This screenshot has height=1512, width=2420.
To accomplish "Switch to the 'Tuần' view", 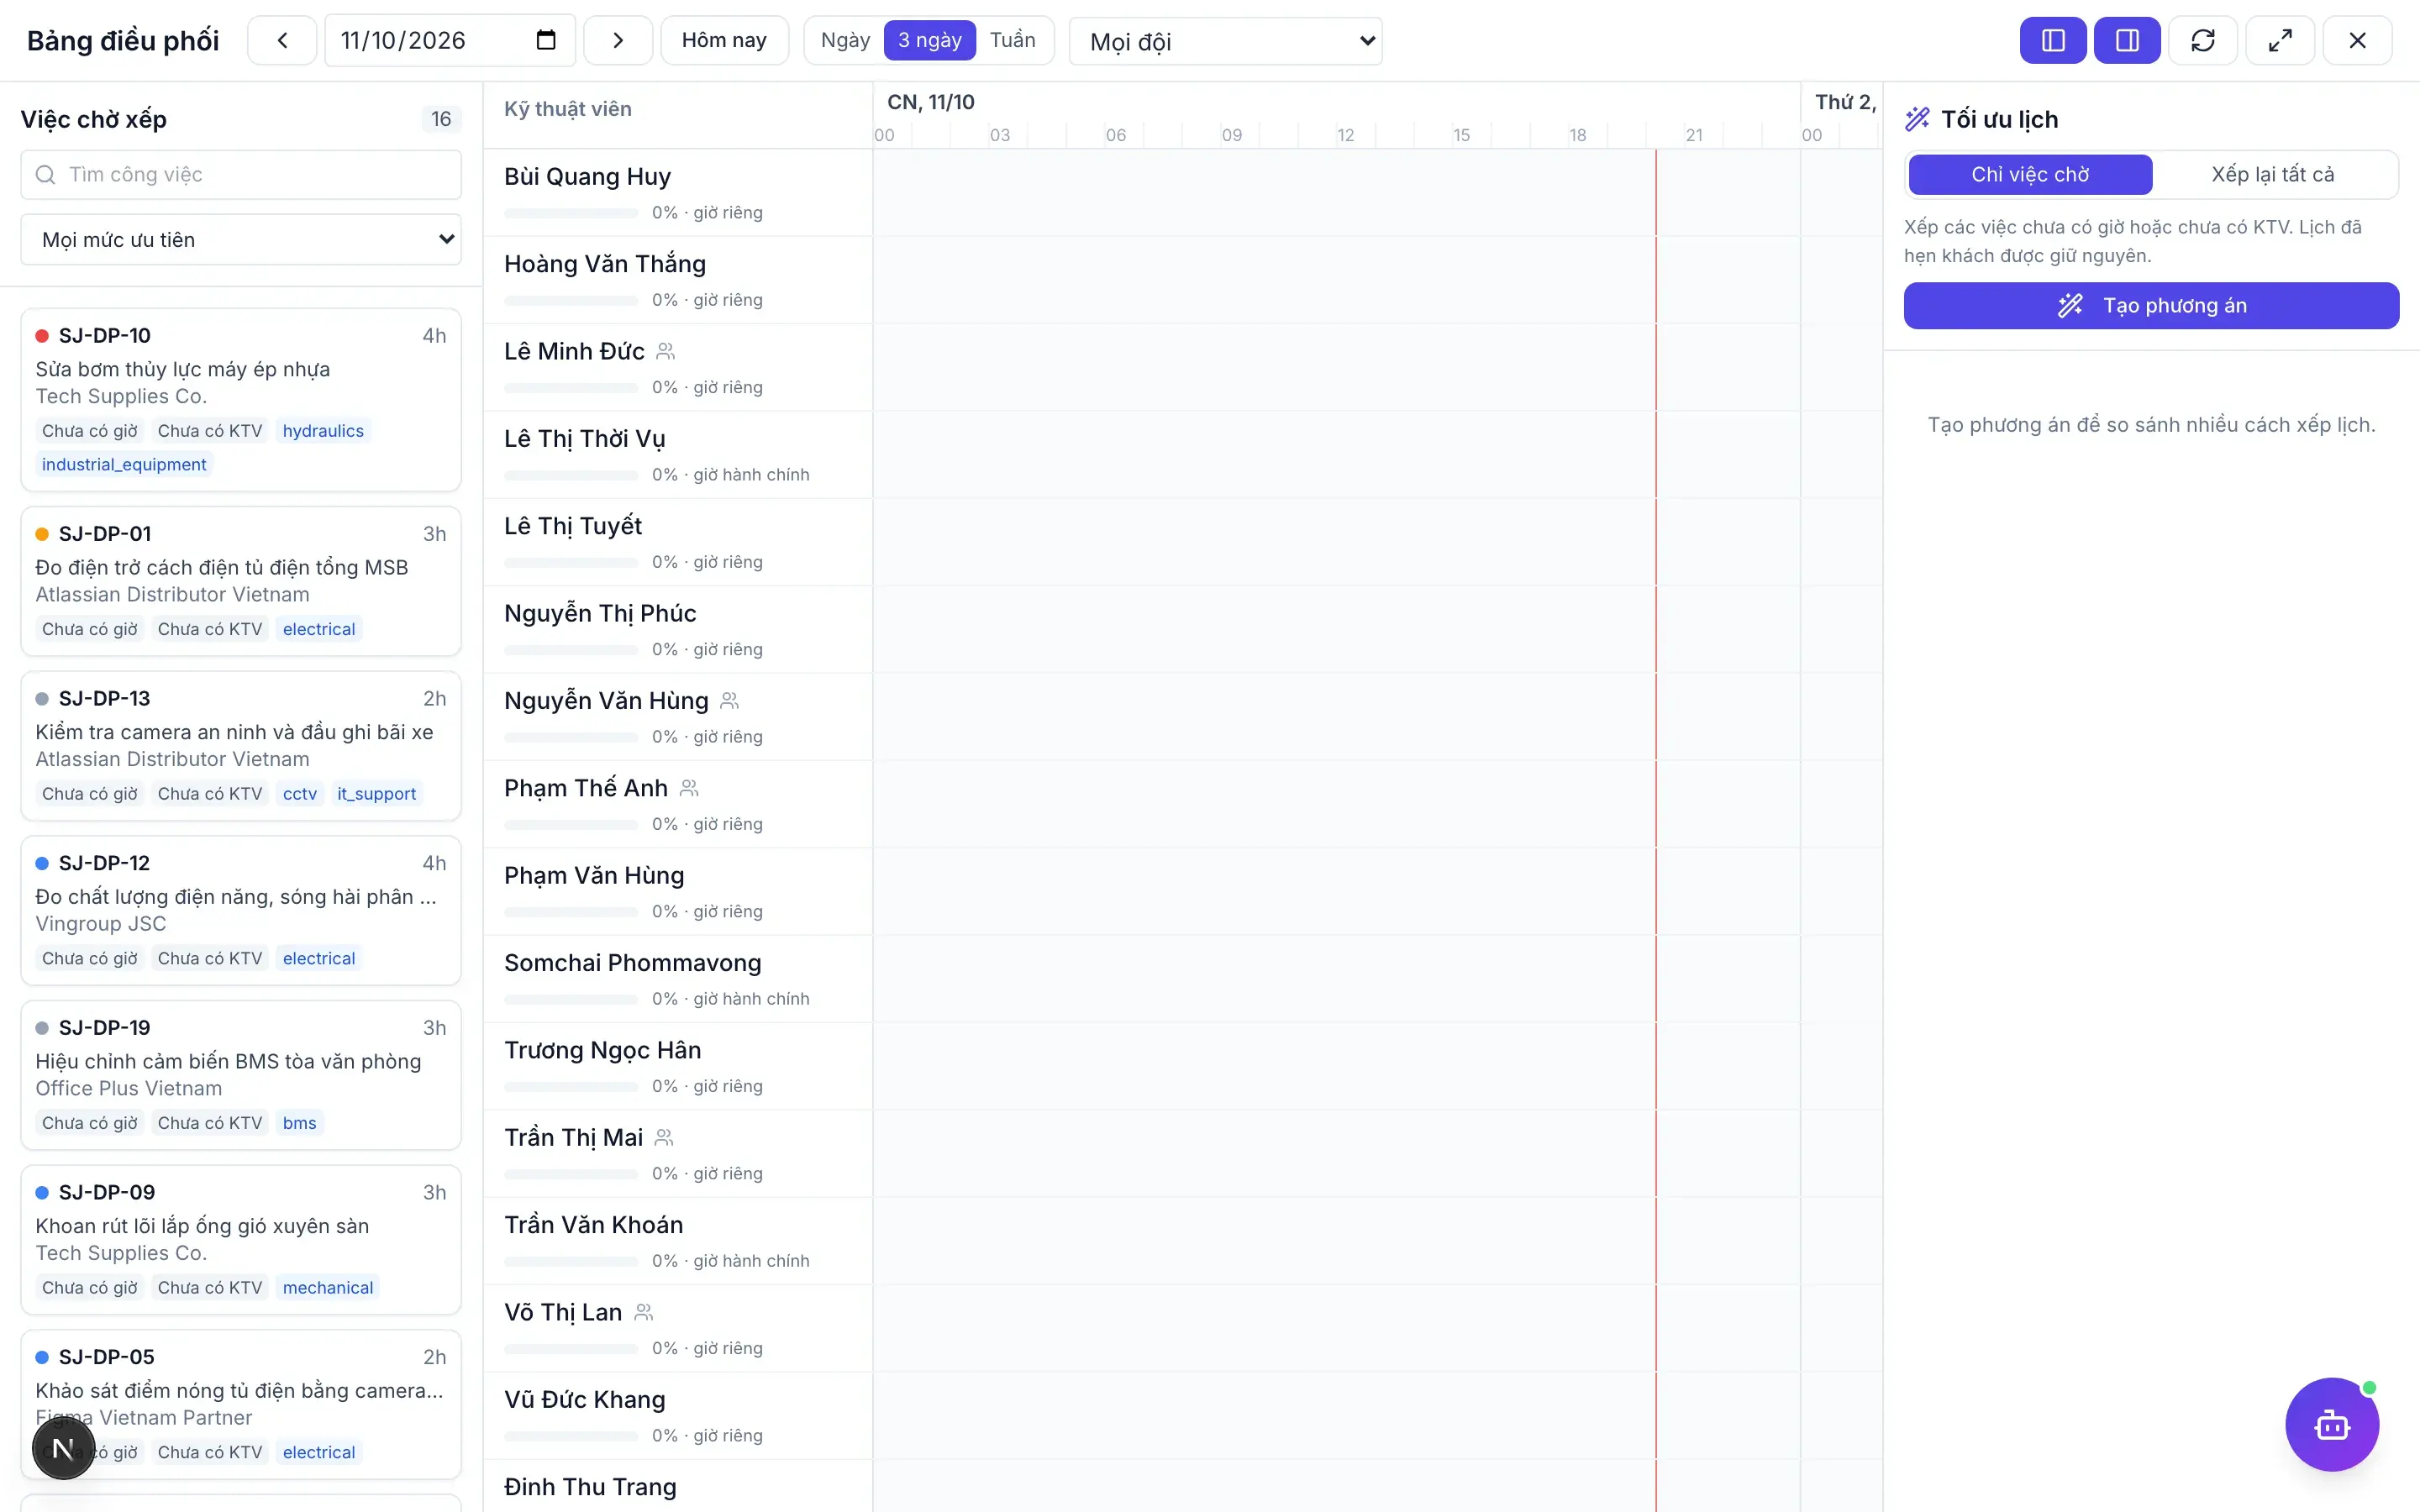I will (1012, 40).
